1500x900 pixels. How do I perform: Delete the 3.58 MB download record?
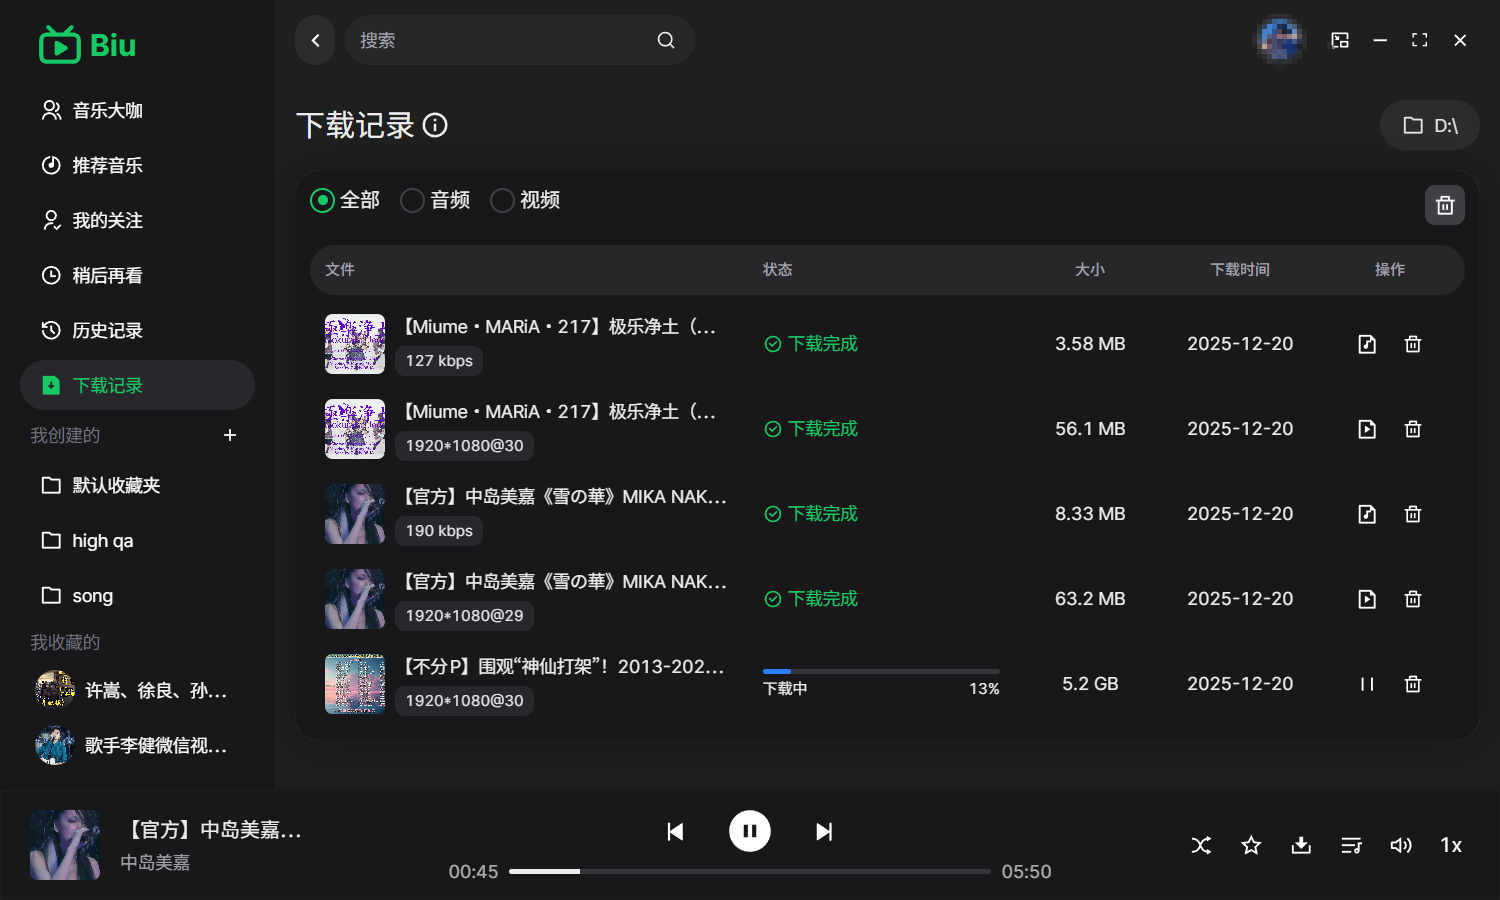click(1413, 344)
